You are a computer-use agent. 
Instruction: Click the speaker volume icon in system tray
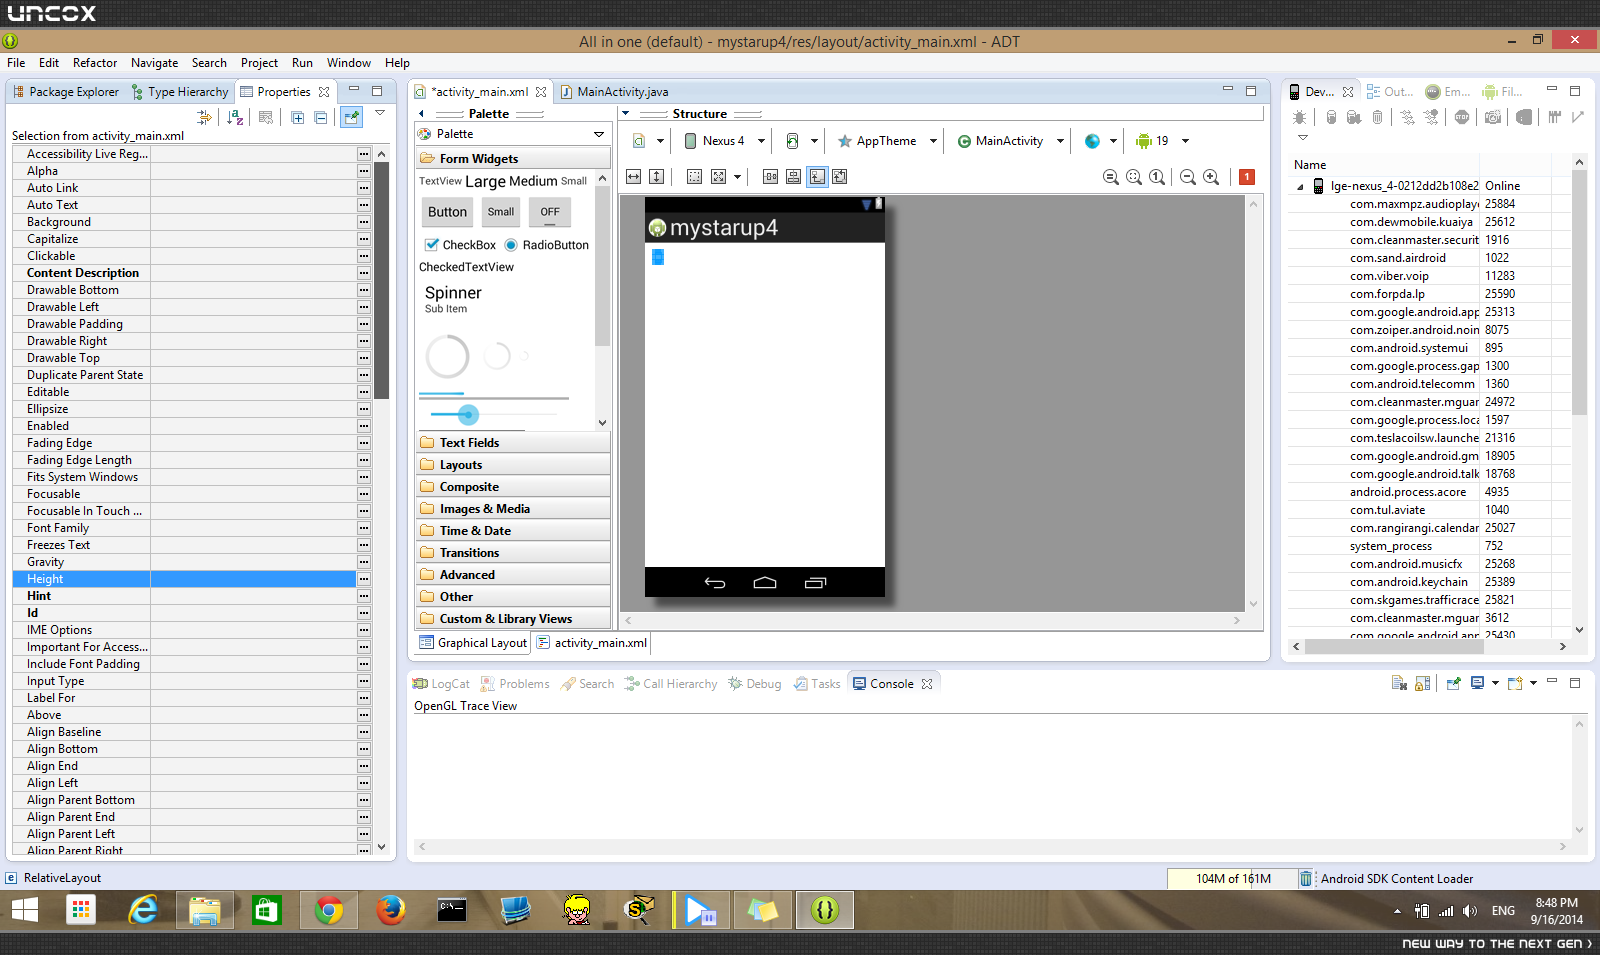pos(1470,911)
